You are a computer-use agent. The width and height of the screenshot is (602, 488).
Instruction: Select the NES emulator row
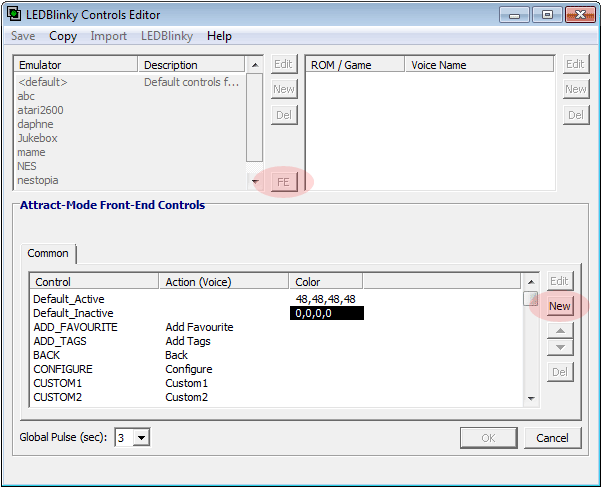[131, 166]
